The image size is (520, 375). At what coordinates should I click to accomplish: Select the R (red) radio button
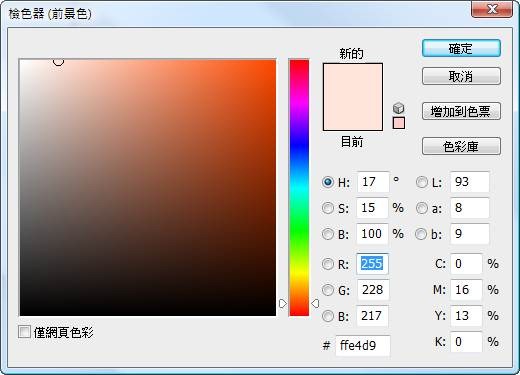pyautogui.click(x=328, y=264)
